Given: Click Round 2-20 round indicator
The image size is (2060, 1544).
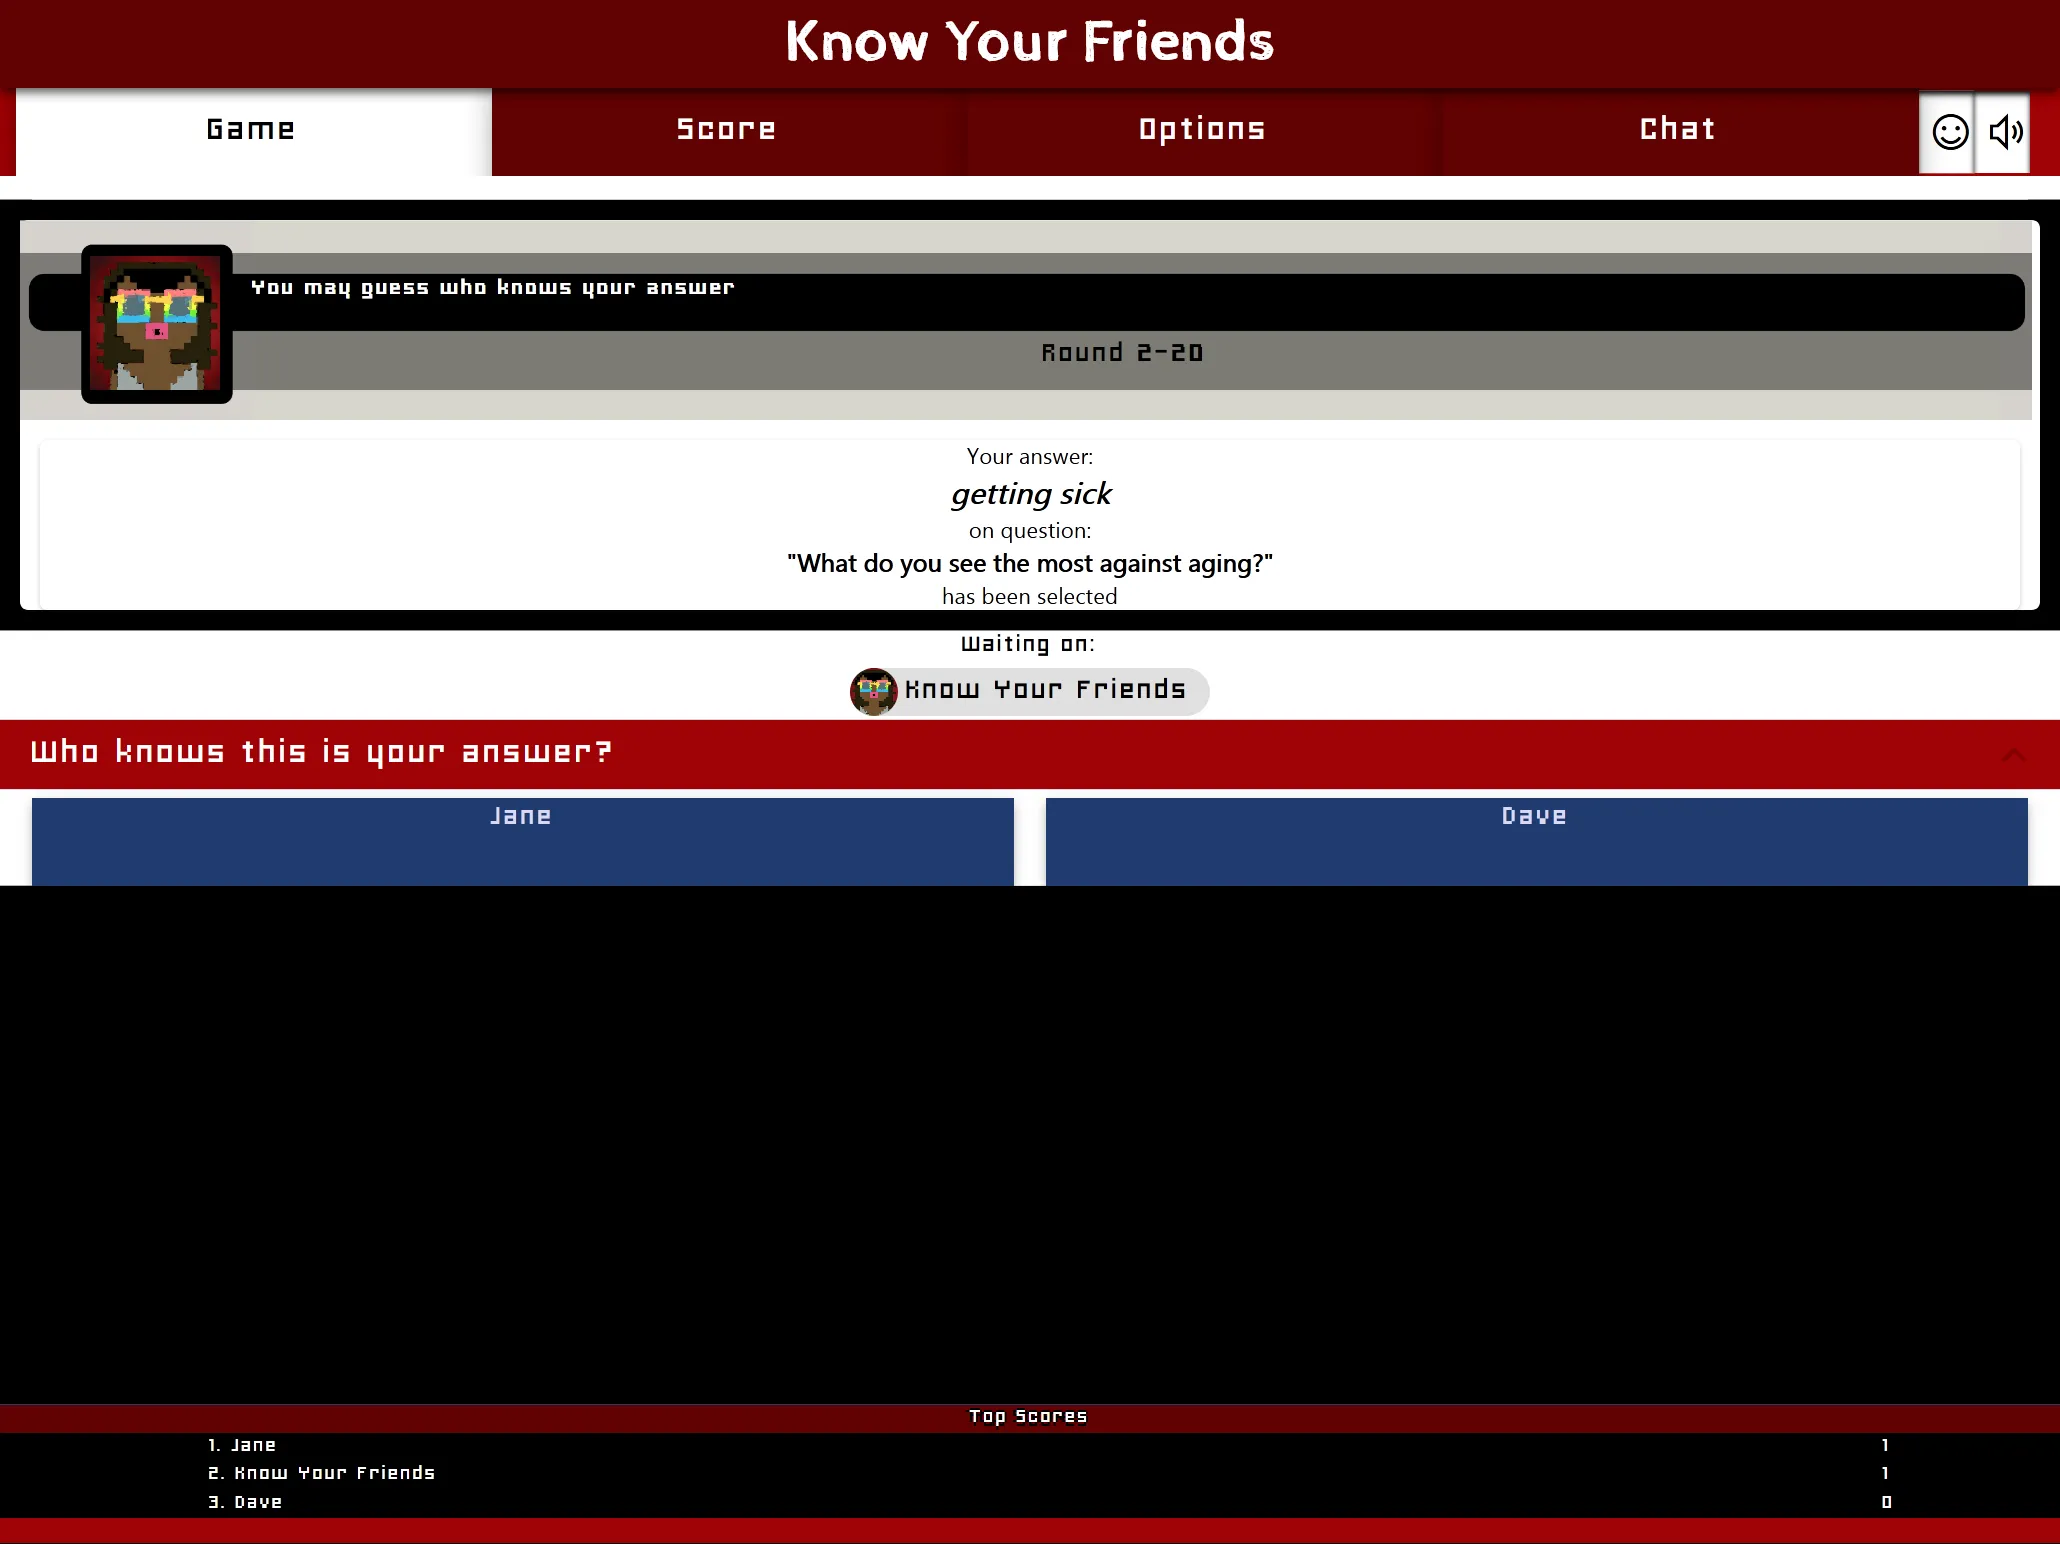Looking at the screenshot, I should 1028,352.
